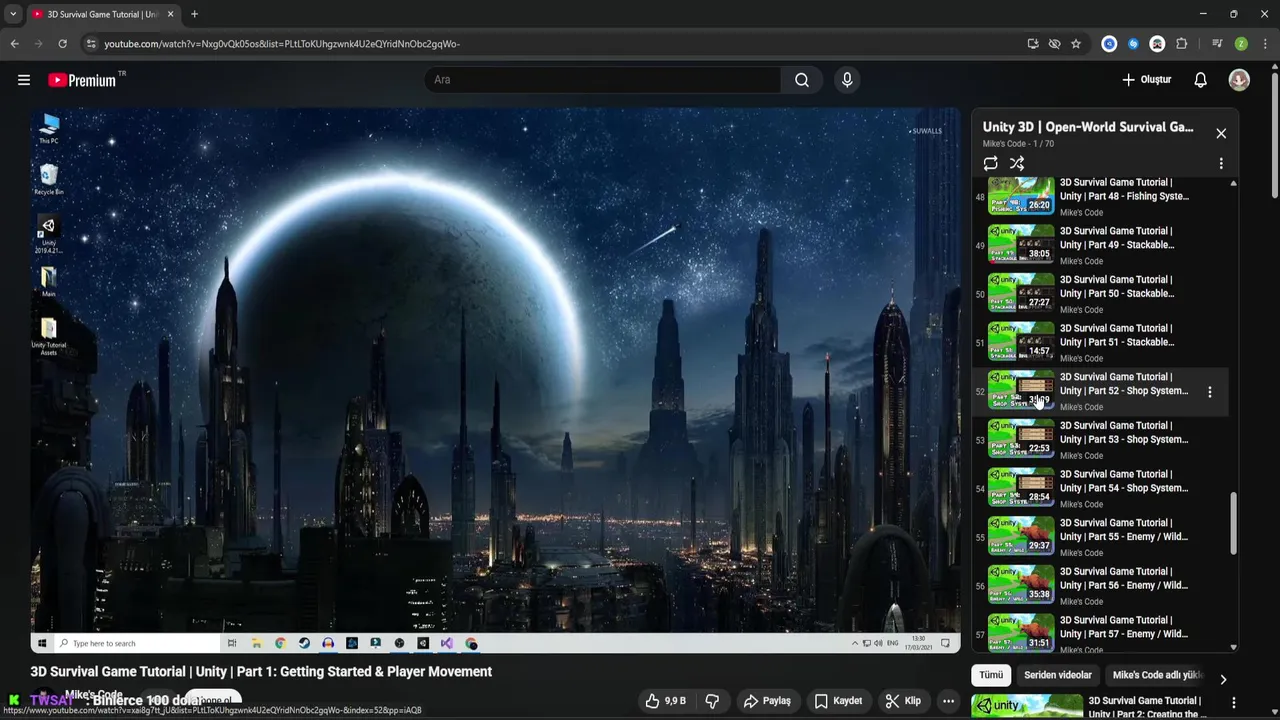Viewport: 1280px width, 720px height.
Task: Open a new browser tab
Action: click(194, 14)
